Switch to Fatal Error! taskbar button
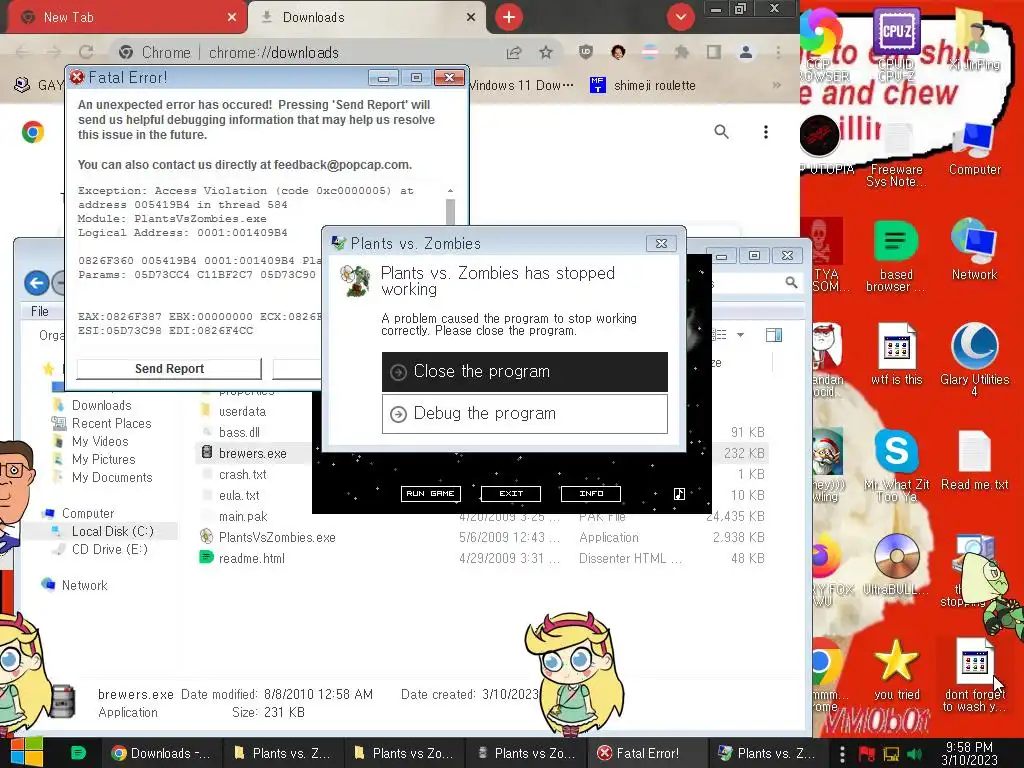 point(647,754)
